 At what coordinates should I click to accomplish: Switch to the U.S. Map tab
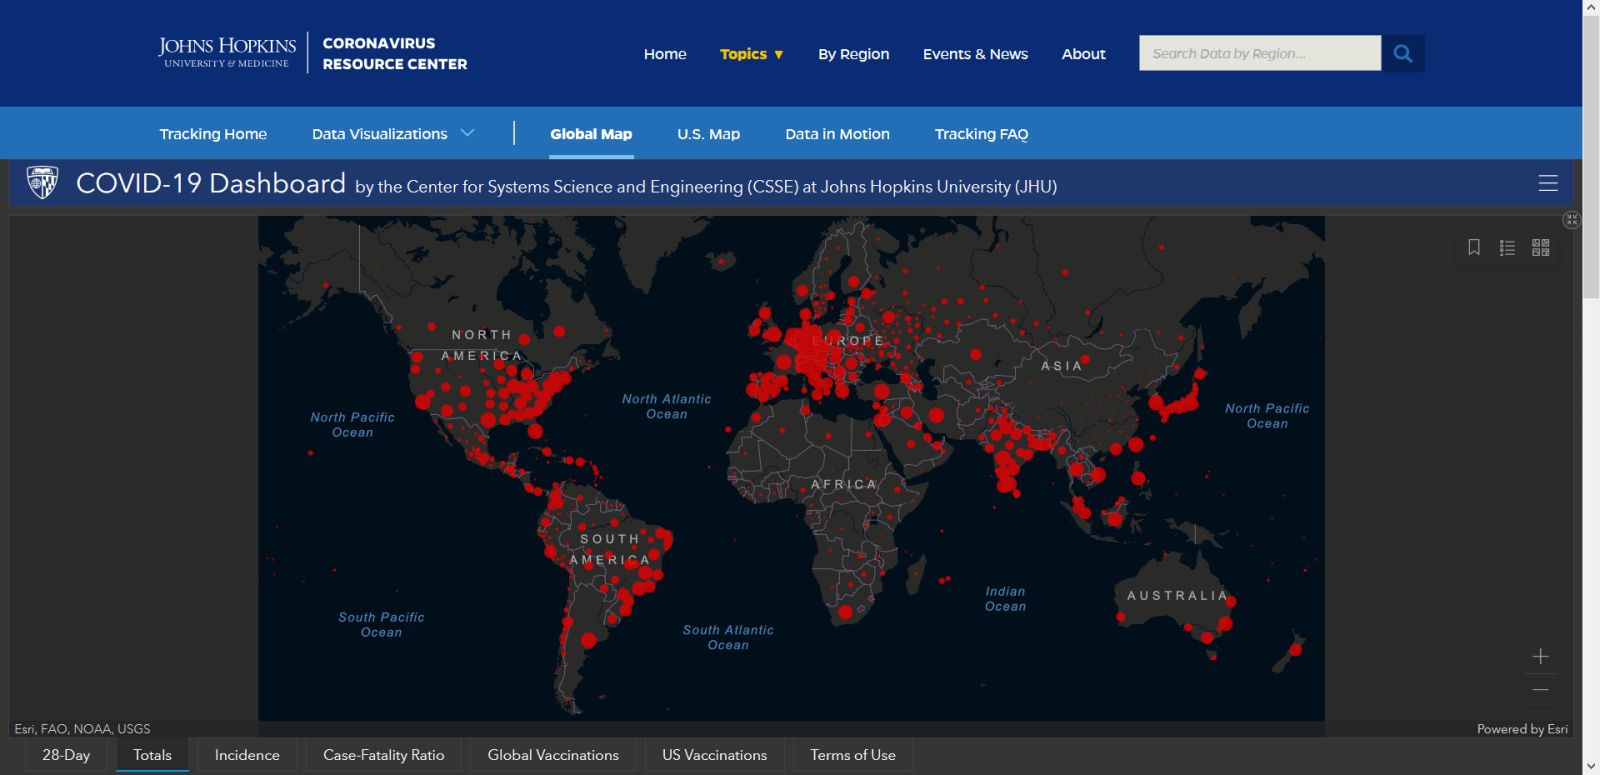coord(708,134)
